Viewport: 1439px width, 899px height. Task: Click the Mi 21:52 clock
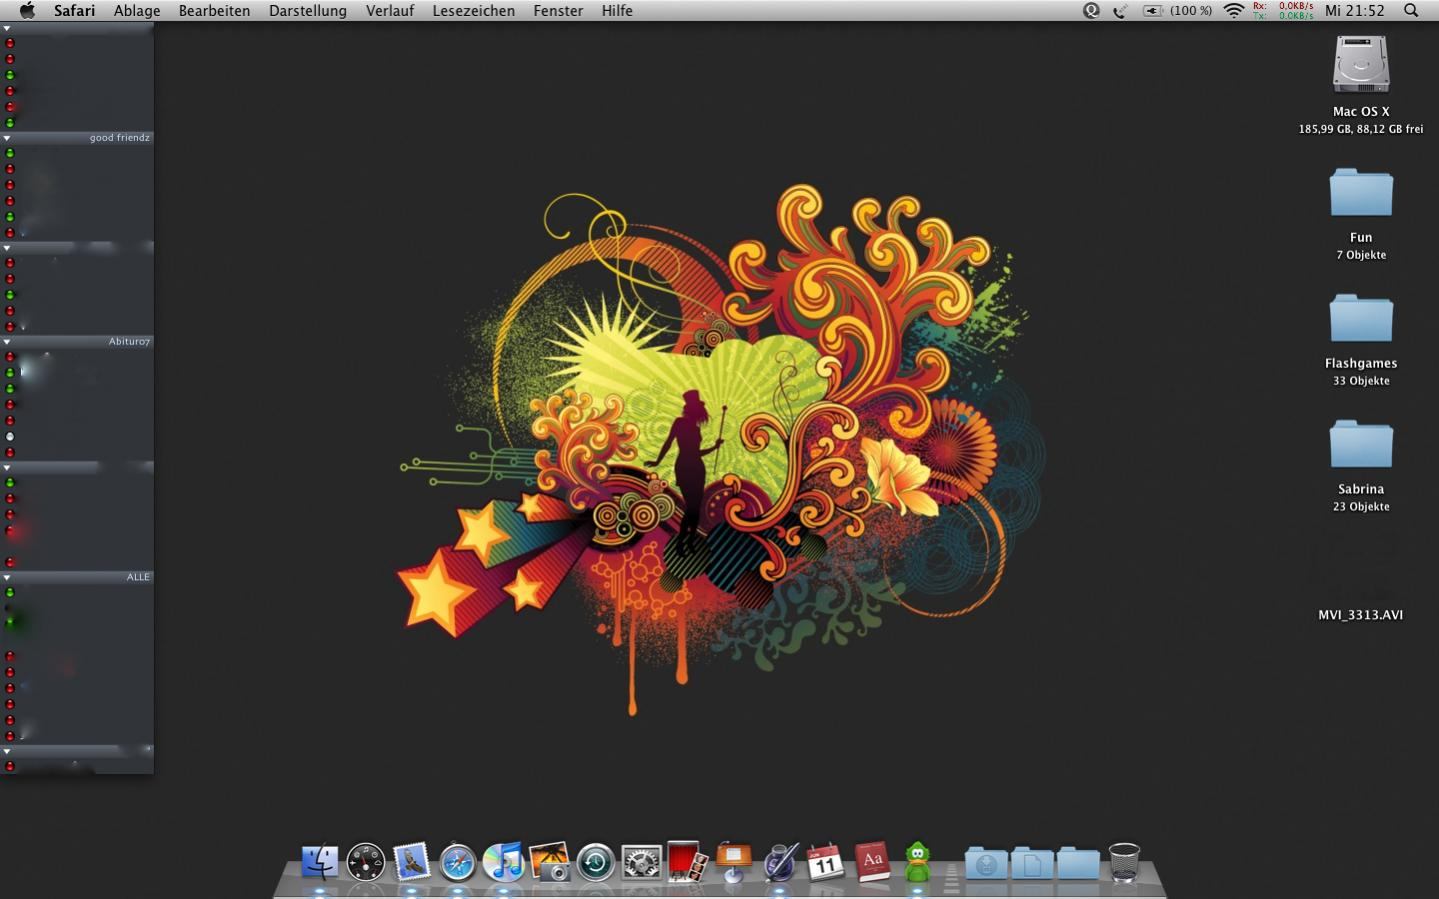pyautogui.click(x=1355, y=10)
